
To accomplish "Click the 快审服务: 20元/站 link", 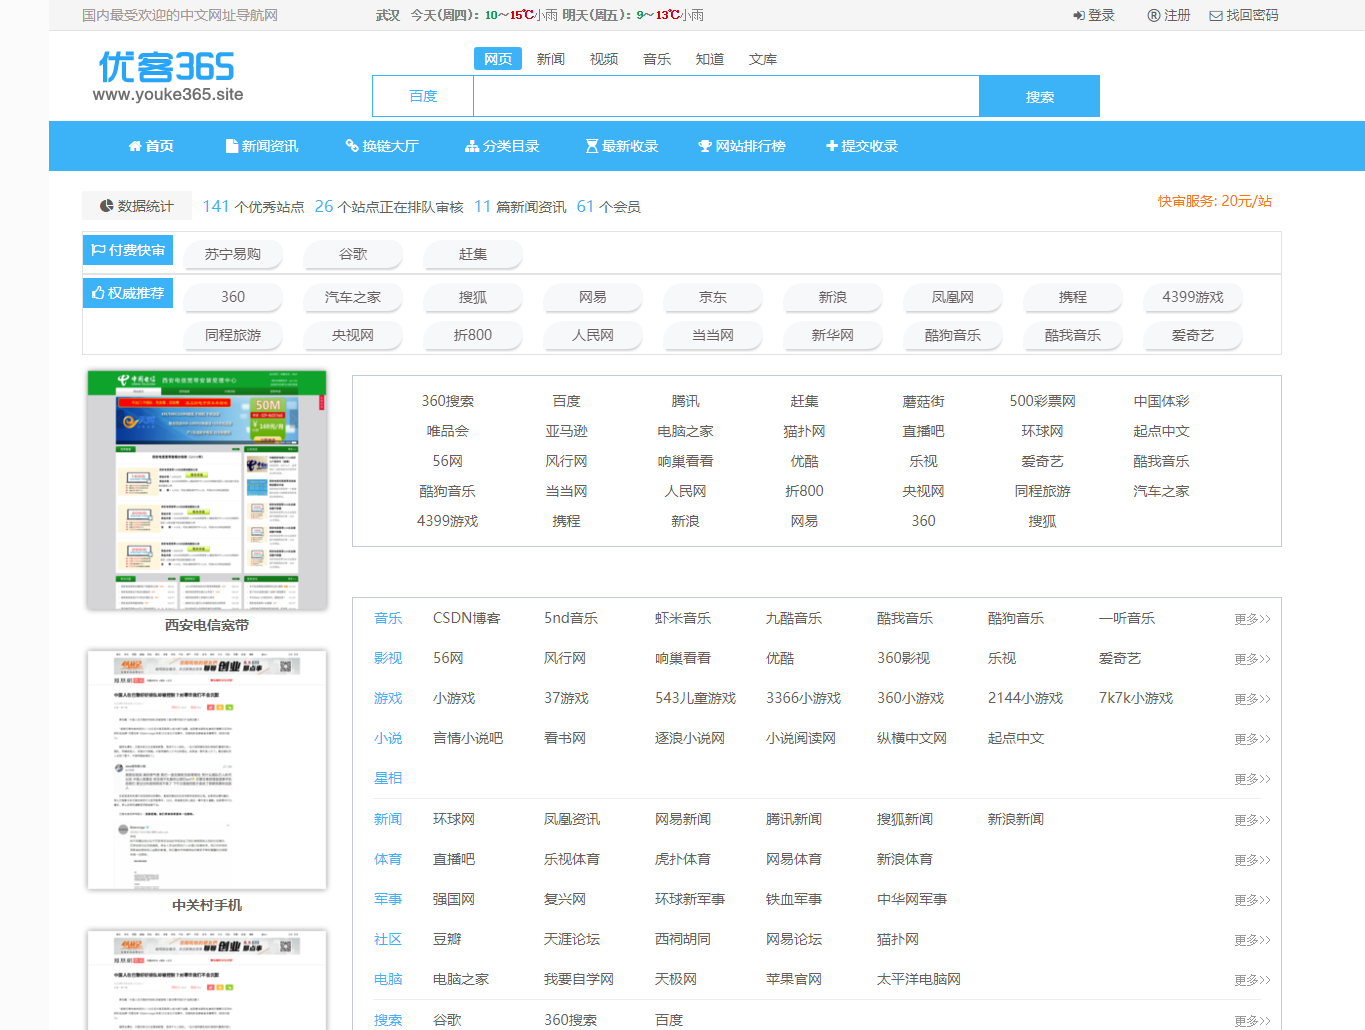I will [x=1215, y=201].
